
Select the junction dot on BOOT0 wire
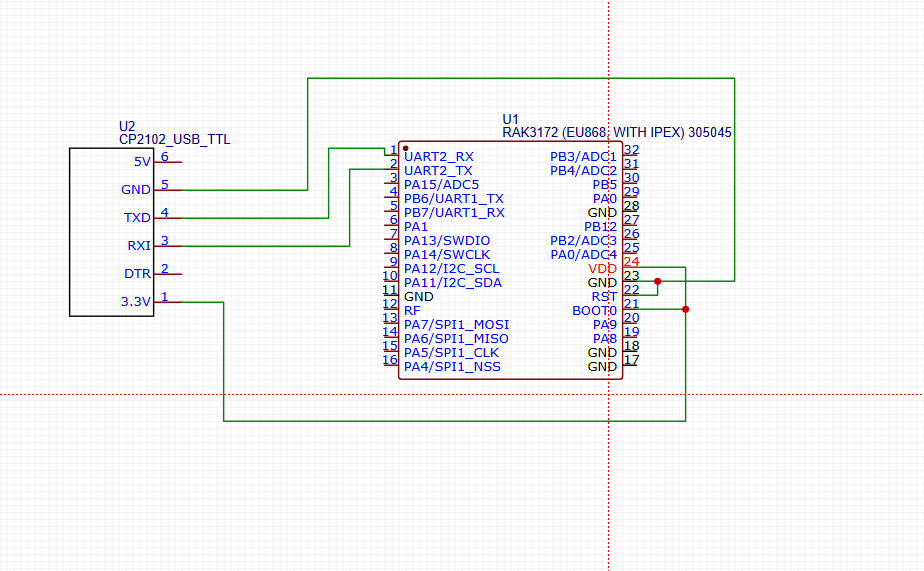(685, 309)
